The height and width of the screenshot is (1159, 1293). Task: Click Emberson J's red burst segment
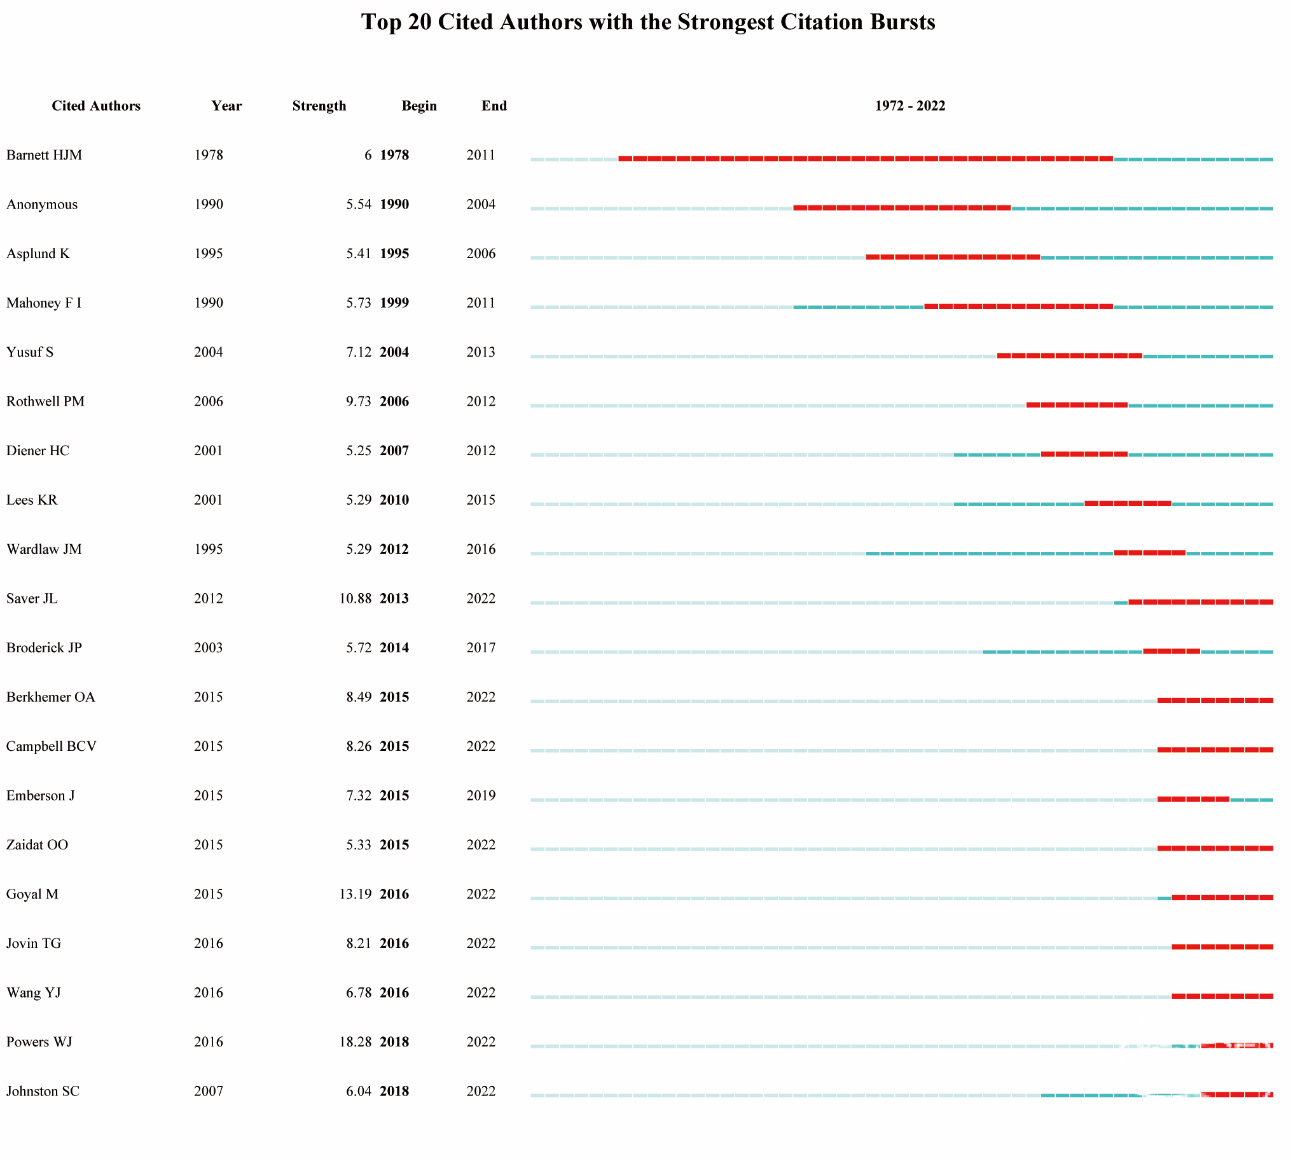coord(1194,799)
